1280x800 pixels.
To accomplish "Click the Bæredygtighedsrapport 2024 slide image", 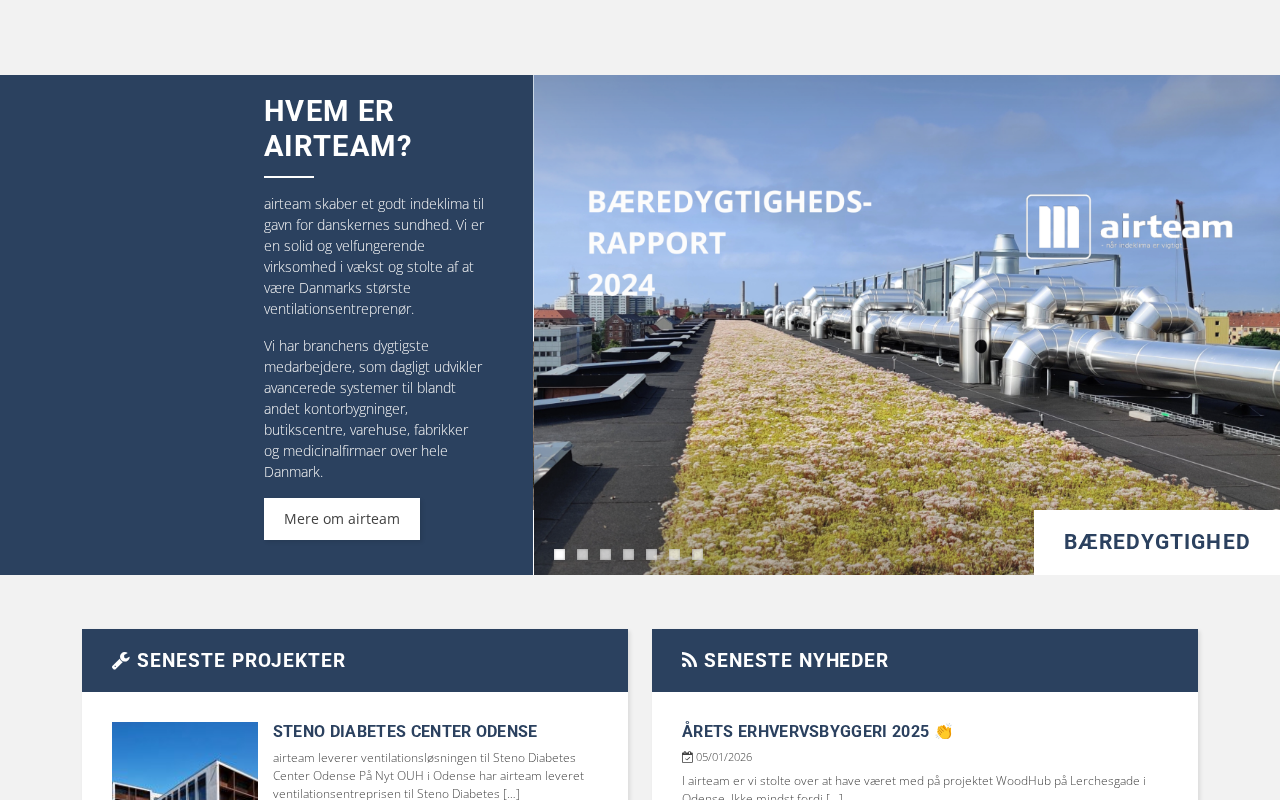I will tap(907, 325).
